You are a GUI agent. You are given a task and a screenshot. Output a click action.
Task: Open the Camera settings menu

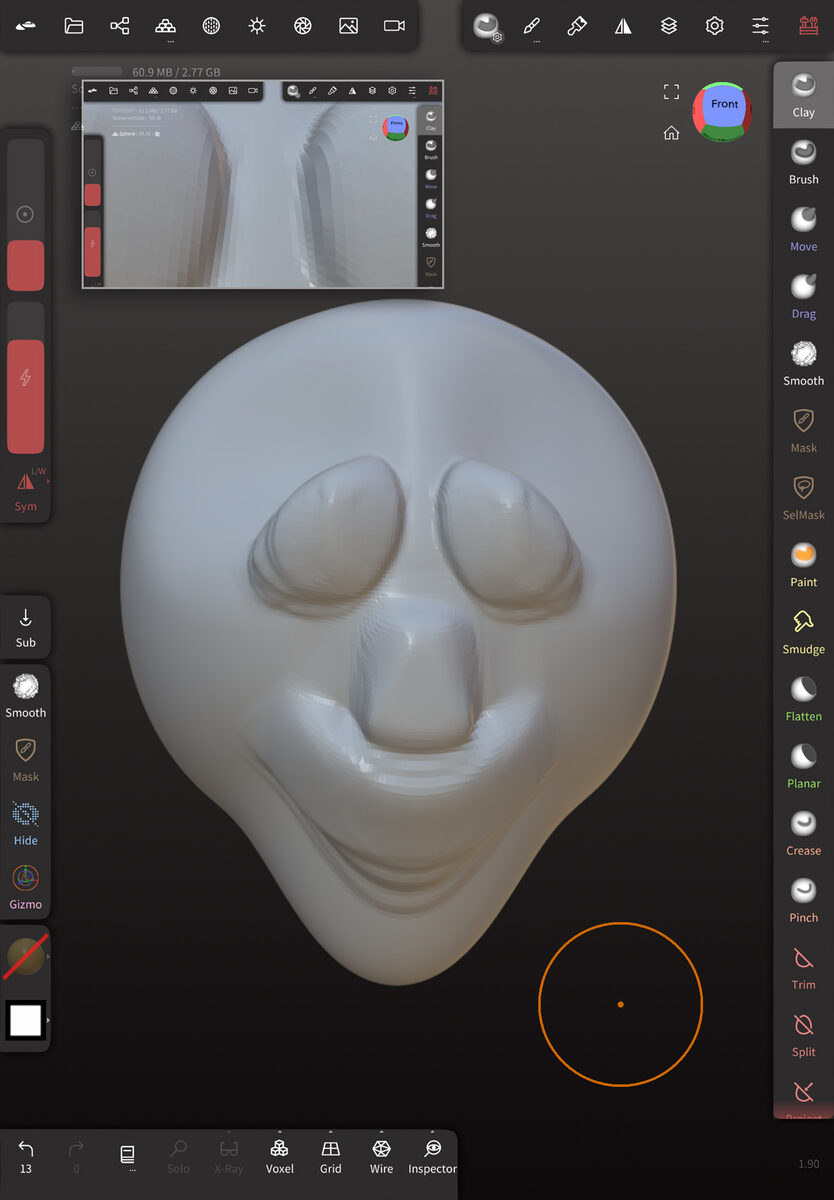pyautogui.click(x=394, y=26)
